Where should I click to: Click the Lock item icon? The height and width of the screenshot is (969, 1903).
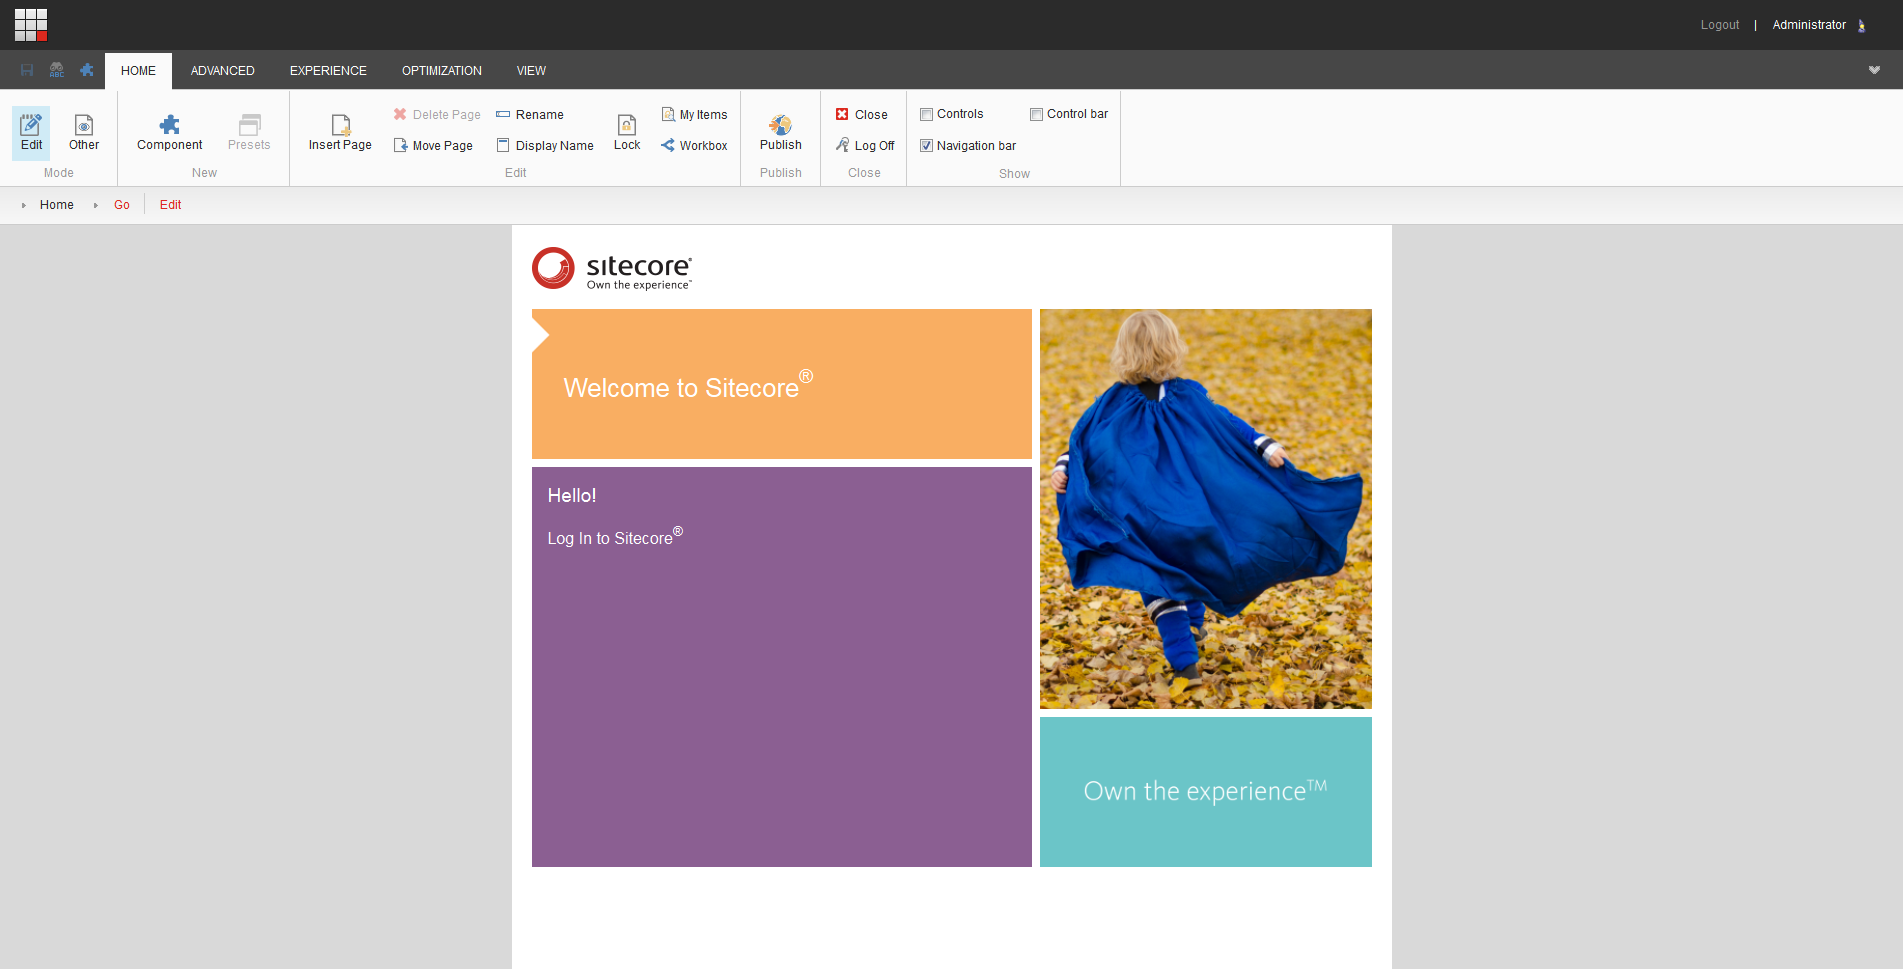pyautogui.click(x=627, y=125)
